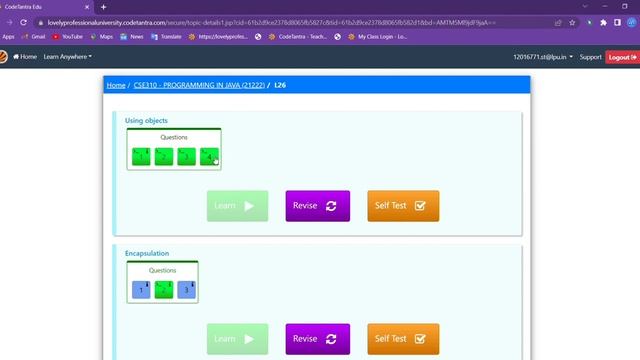Start Self Test for Using objects
This screenshot has width=640, height=360.
click(x=403, y=206)
